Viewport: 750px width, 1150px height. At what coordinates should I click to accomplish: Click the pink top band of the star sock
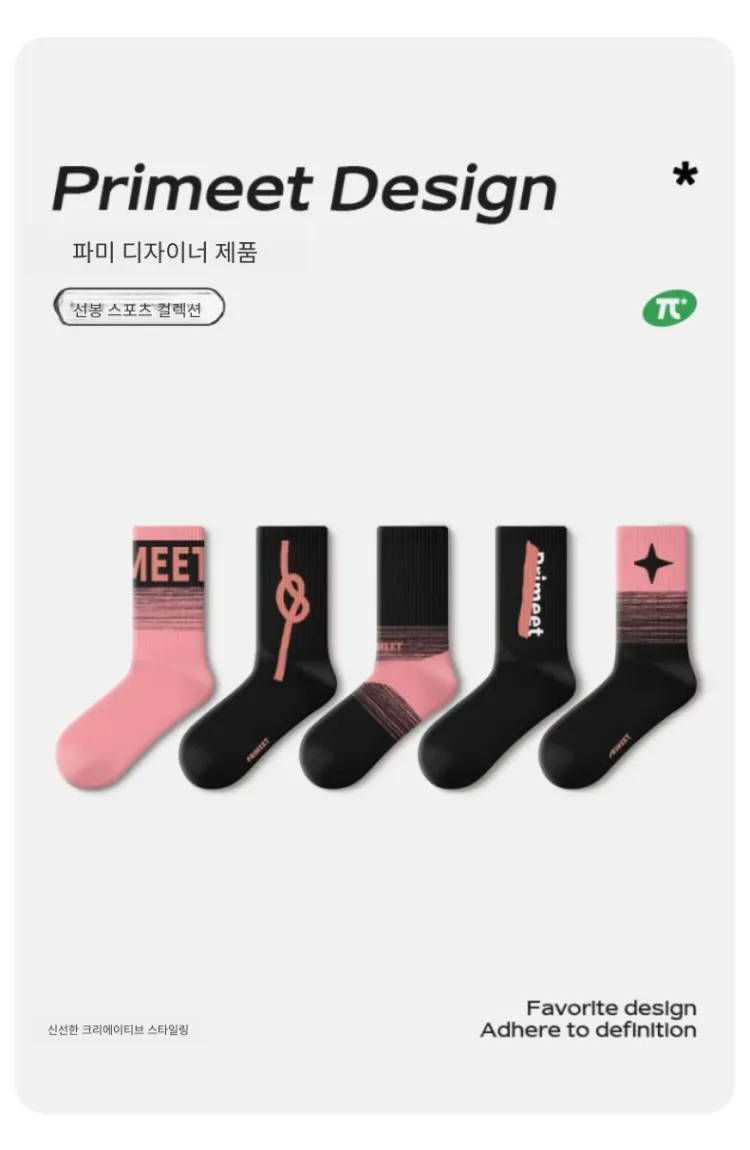pos(652,557)
